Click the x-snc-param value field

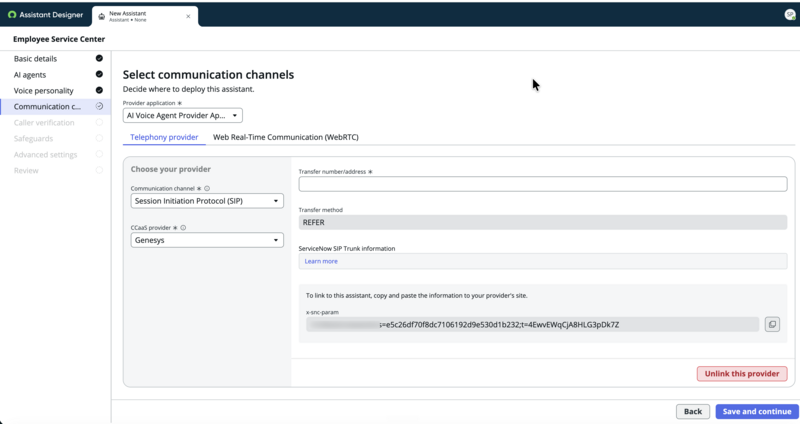[532, 325]
